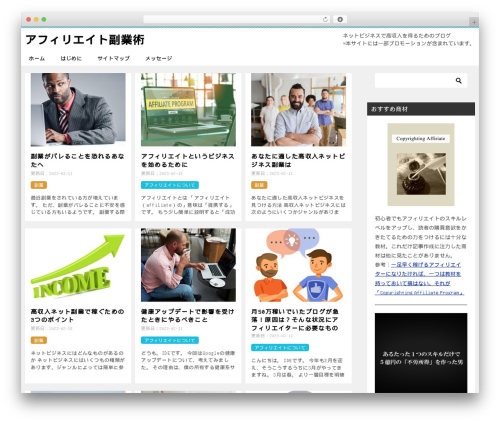Click the black 不労所得 banner in sidebar
This screenshot has width=500, height=423.
coord(421,353)
